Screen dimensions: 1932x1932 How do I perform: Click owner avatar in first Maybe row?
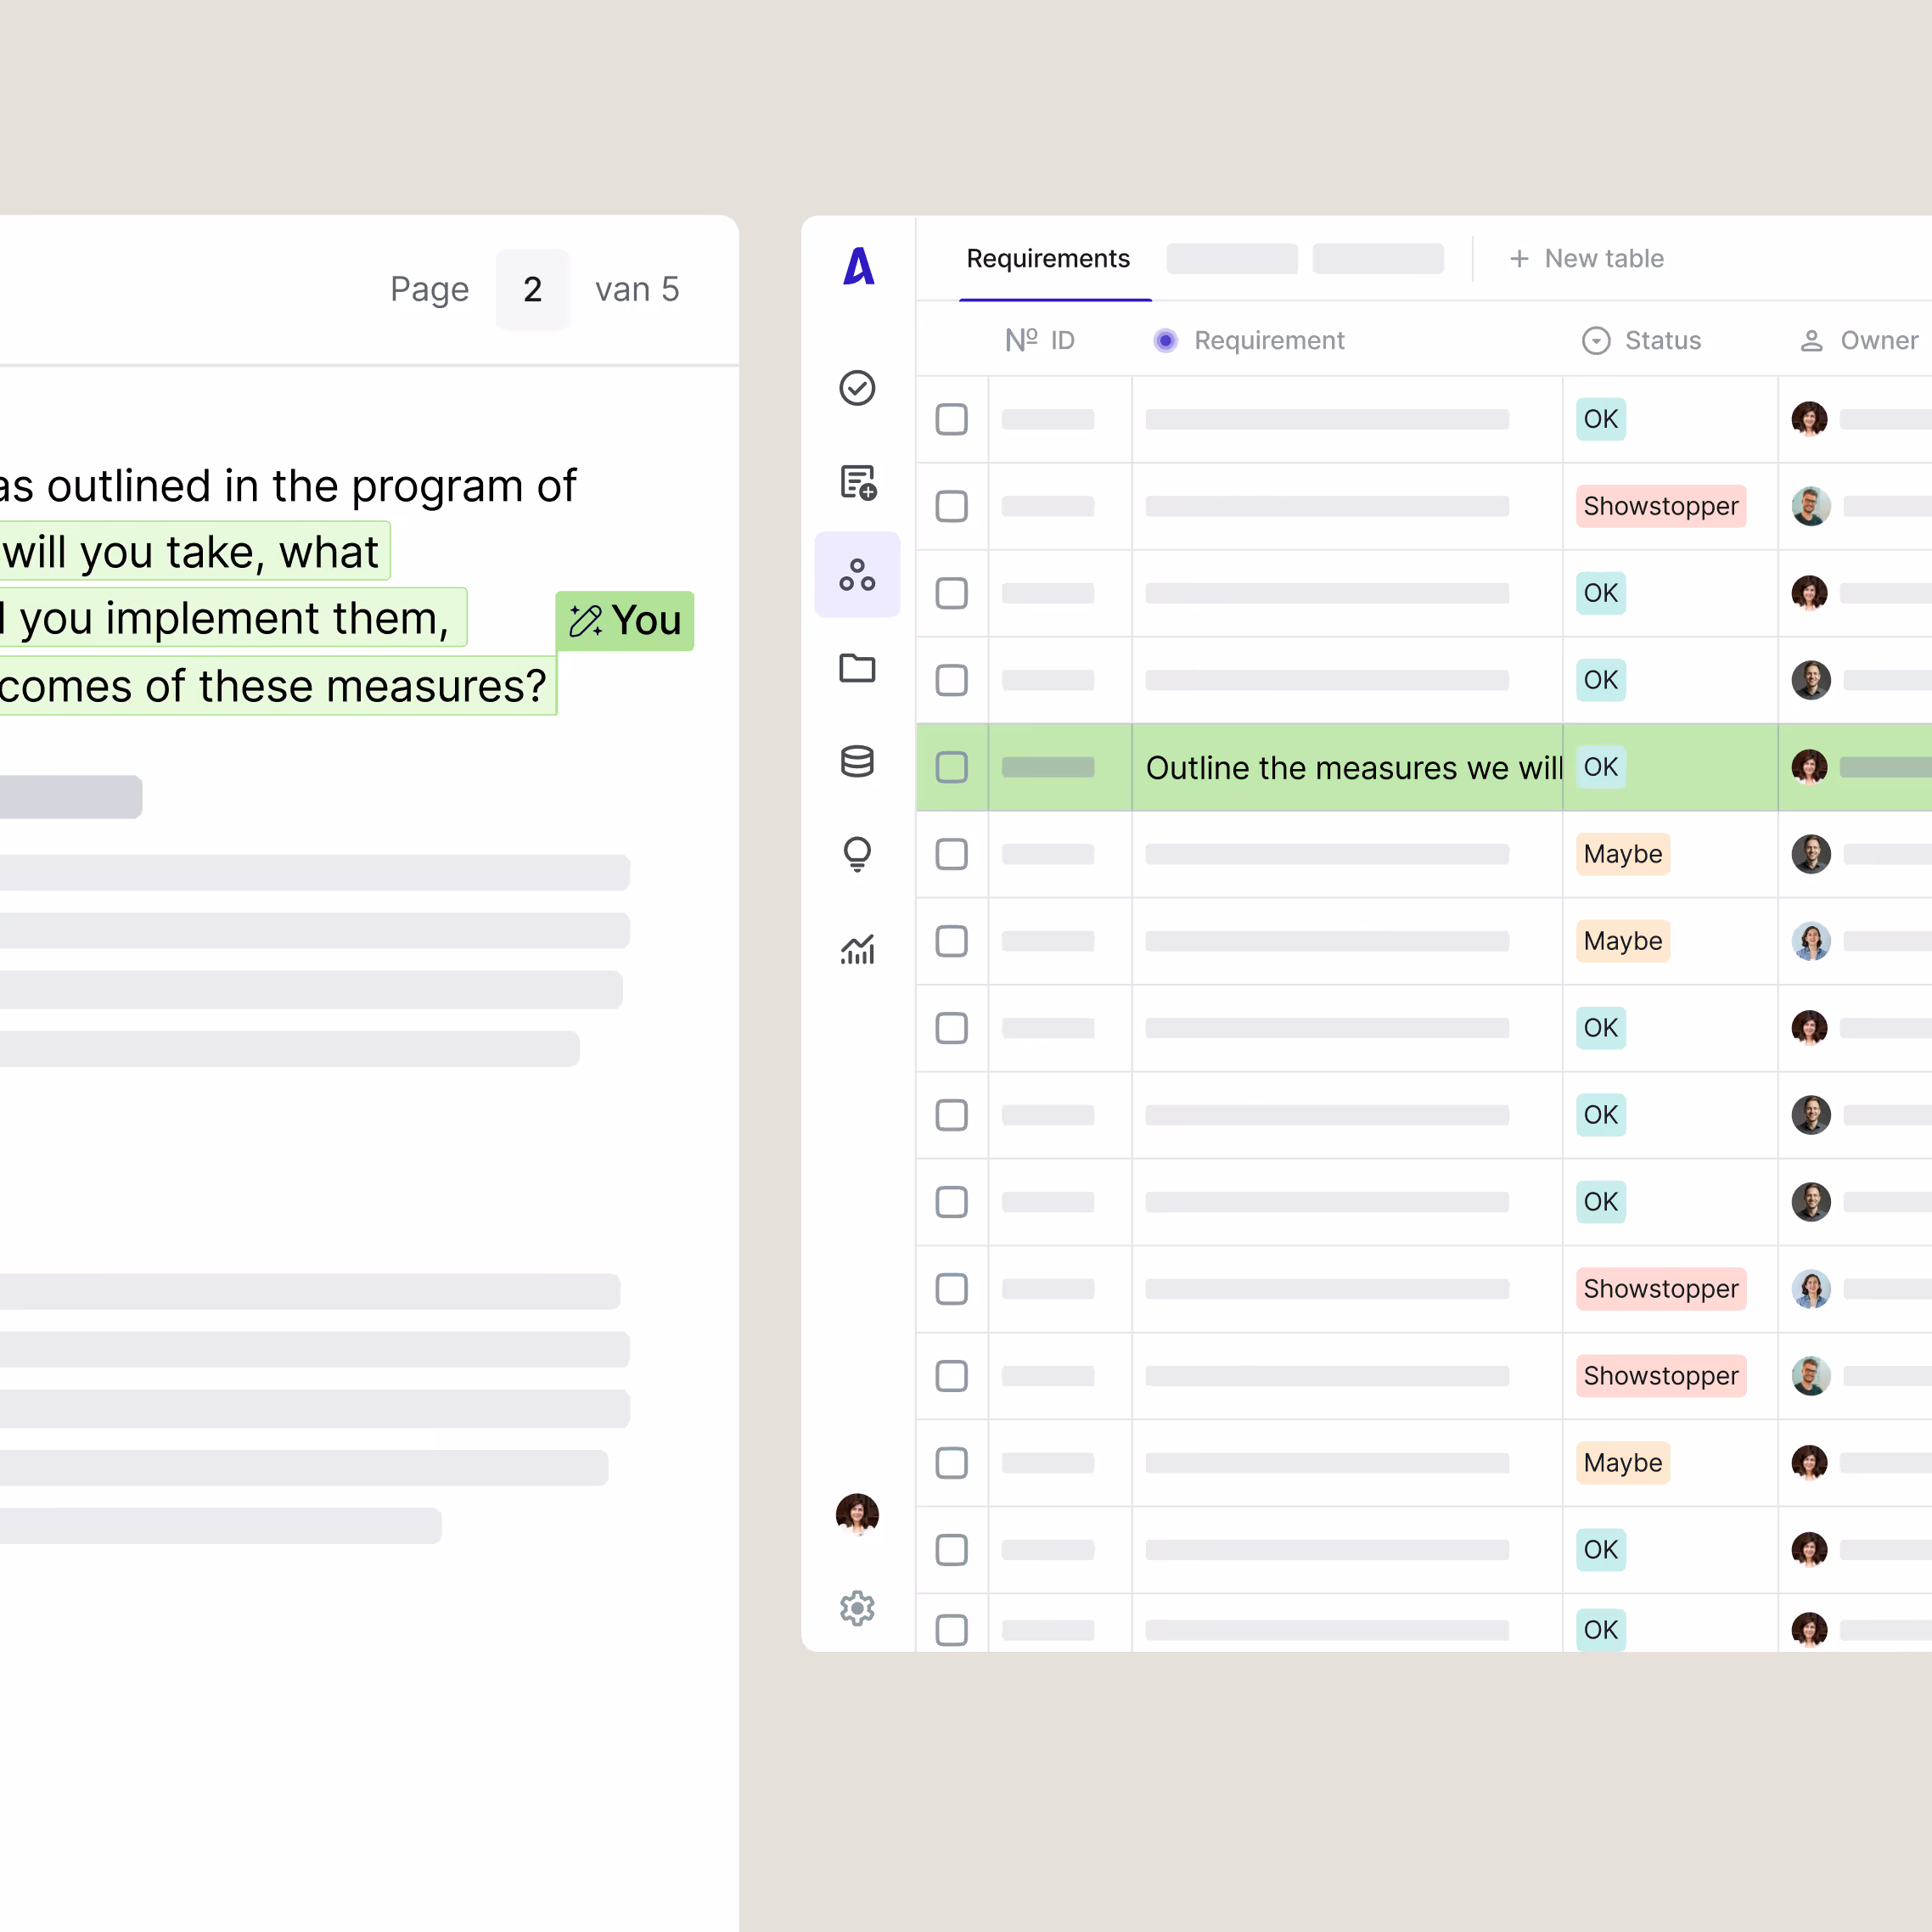tap(1810, 854)
